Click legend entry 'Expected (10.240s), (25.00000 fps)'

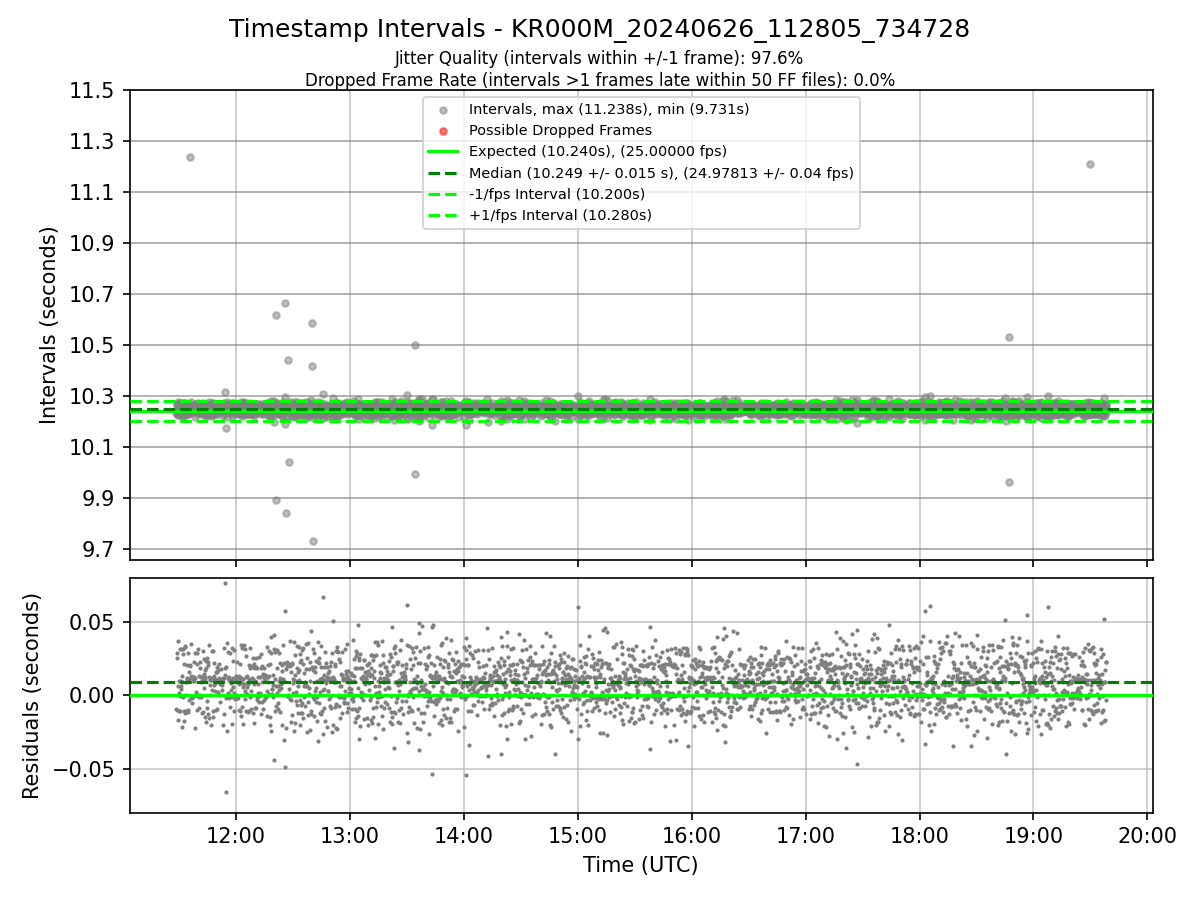coord(598,151)
